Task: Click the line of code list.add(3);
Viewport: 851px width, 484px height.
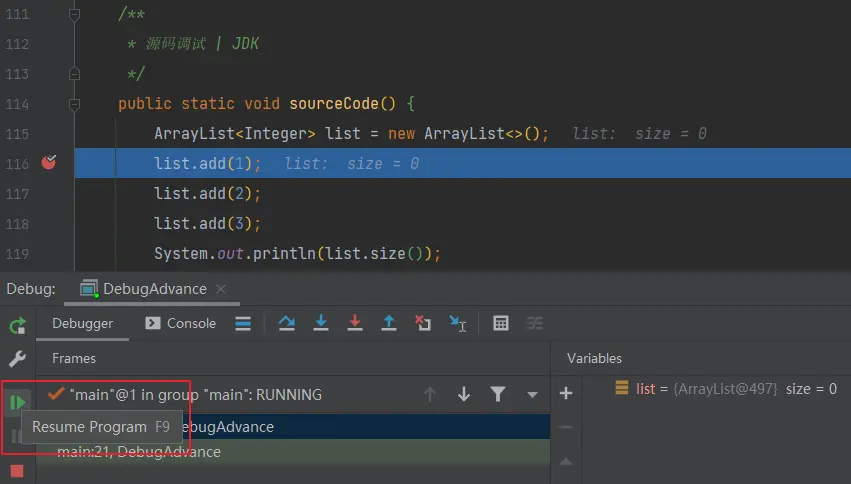Action: [x=207, y=224]
